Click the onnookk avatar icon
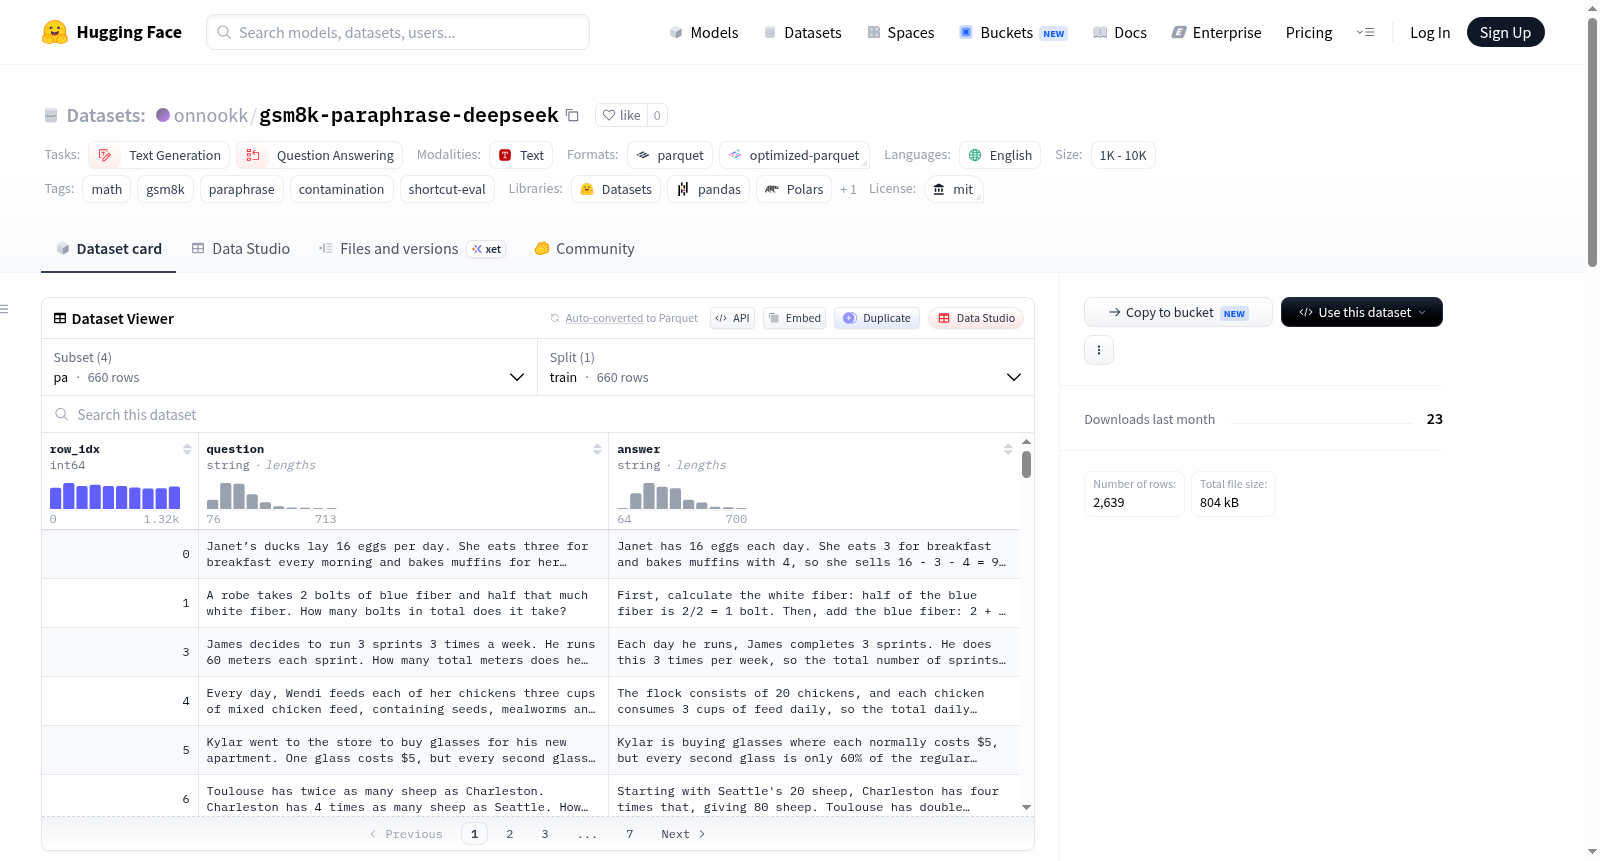 (163, 115)
